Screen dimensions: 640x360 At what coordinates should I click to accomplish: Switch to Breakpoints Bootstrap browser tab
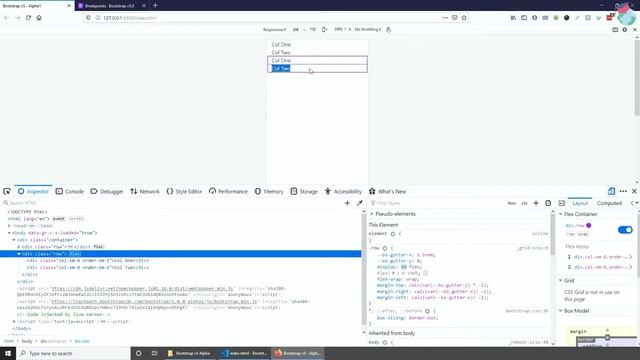(109, 6)
